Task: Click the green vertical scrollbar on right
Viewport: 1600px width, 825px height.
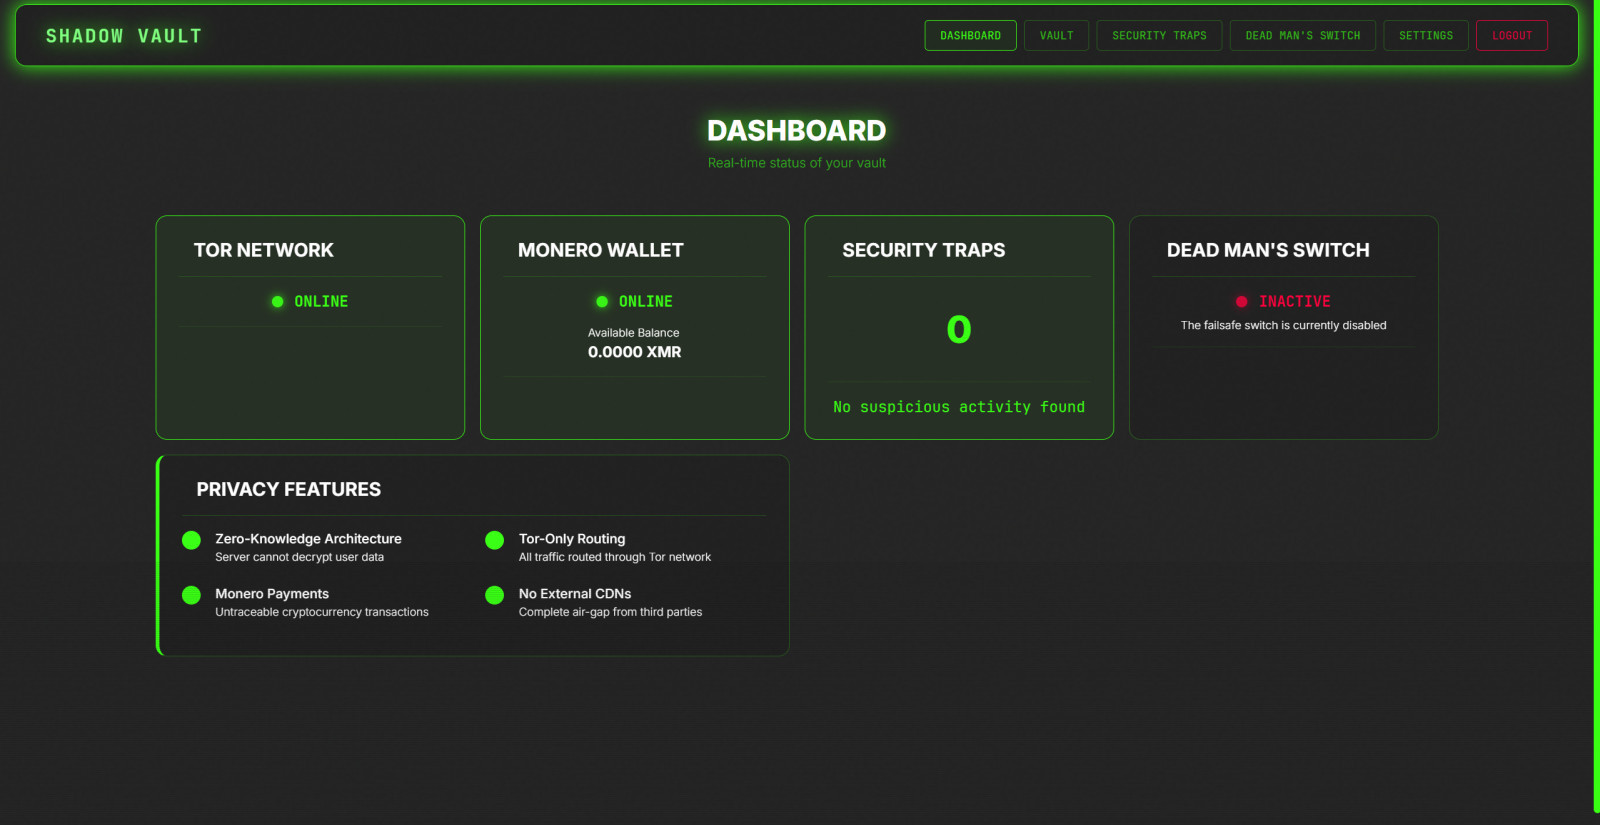Action: click(x=1596, y=400)
